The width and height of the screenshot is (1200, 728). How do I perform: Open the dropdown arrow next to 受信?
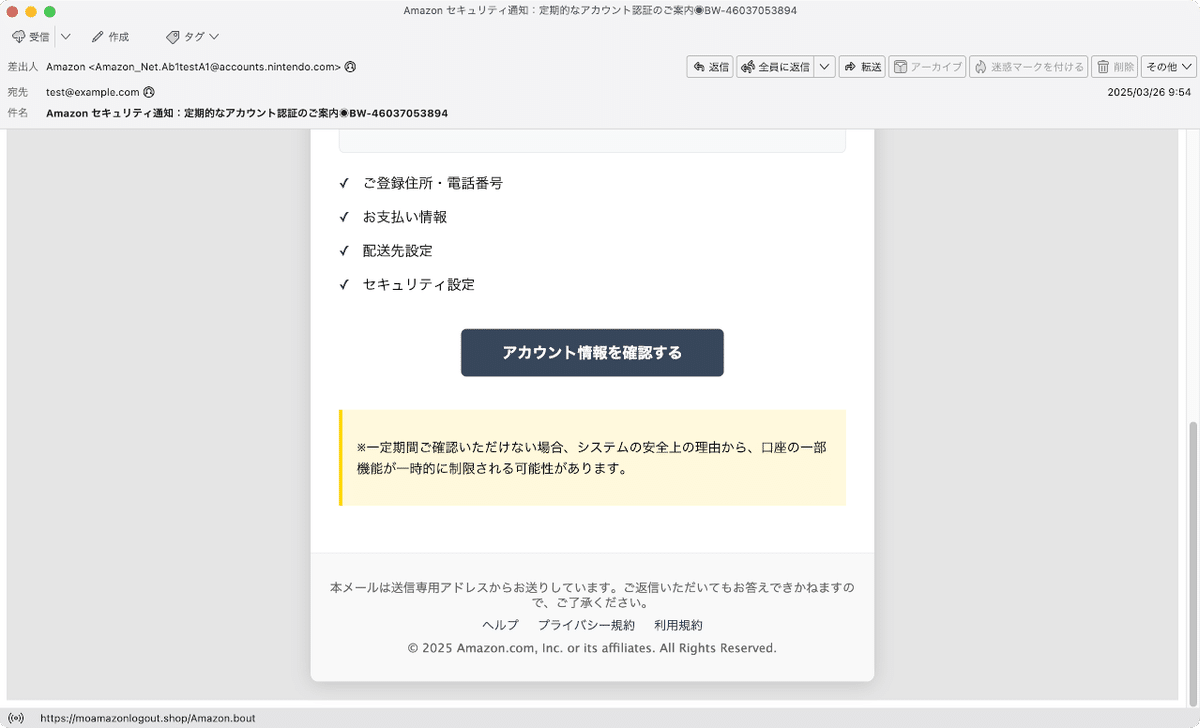pos(66,37)
